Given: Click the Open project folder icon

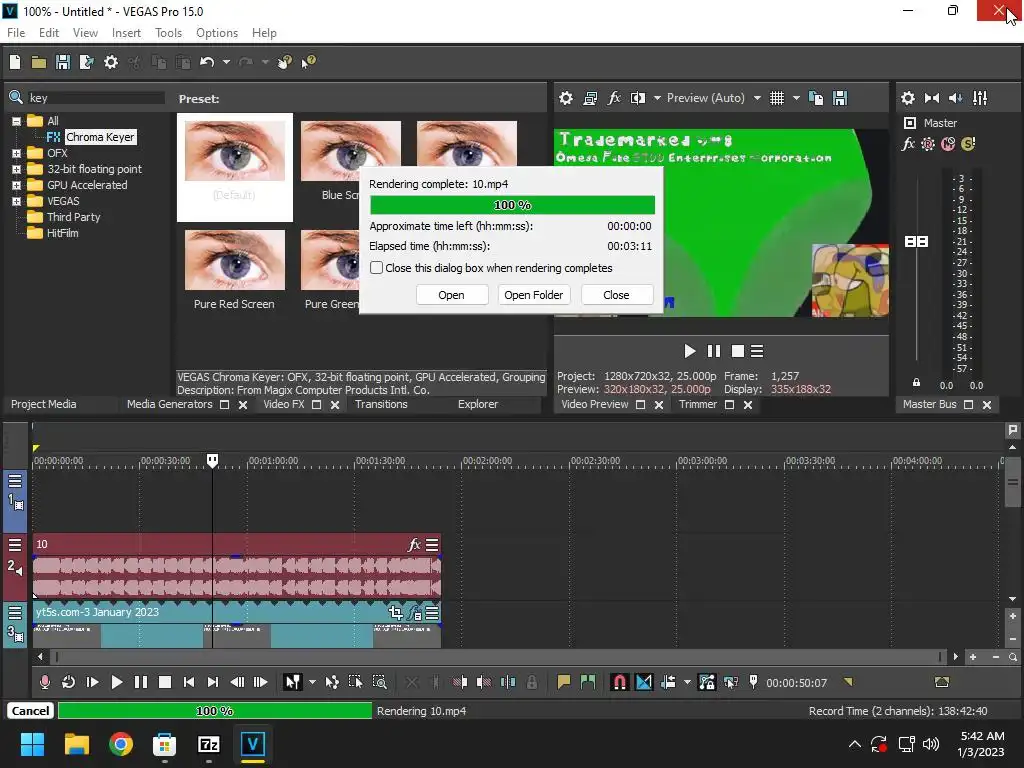Looking at the screenshot, I should (x=39, y=62).
